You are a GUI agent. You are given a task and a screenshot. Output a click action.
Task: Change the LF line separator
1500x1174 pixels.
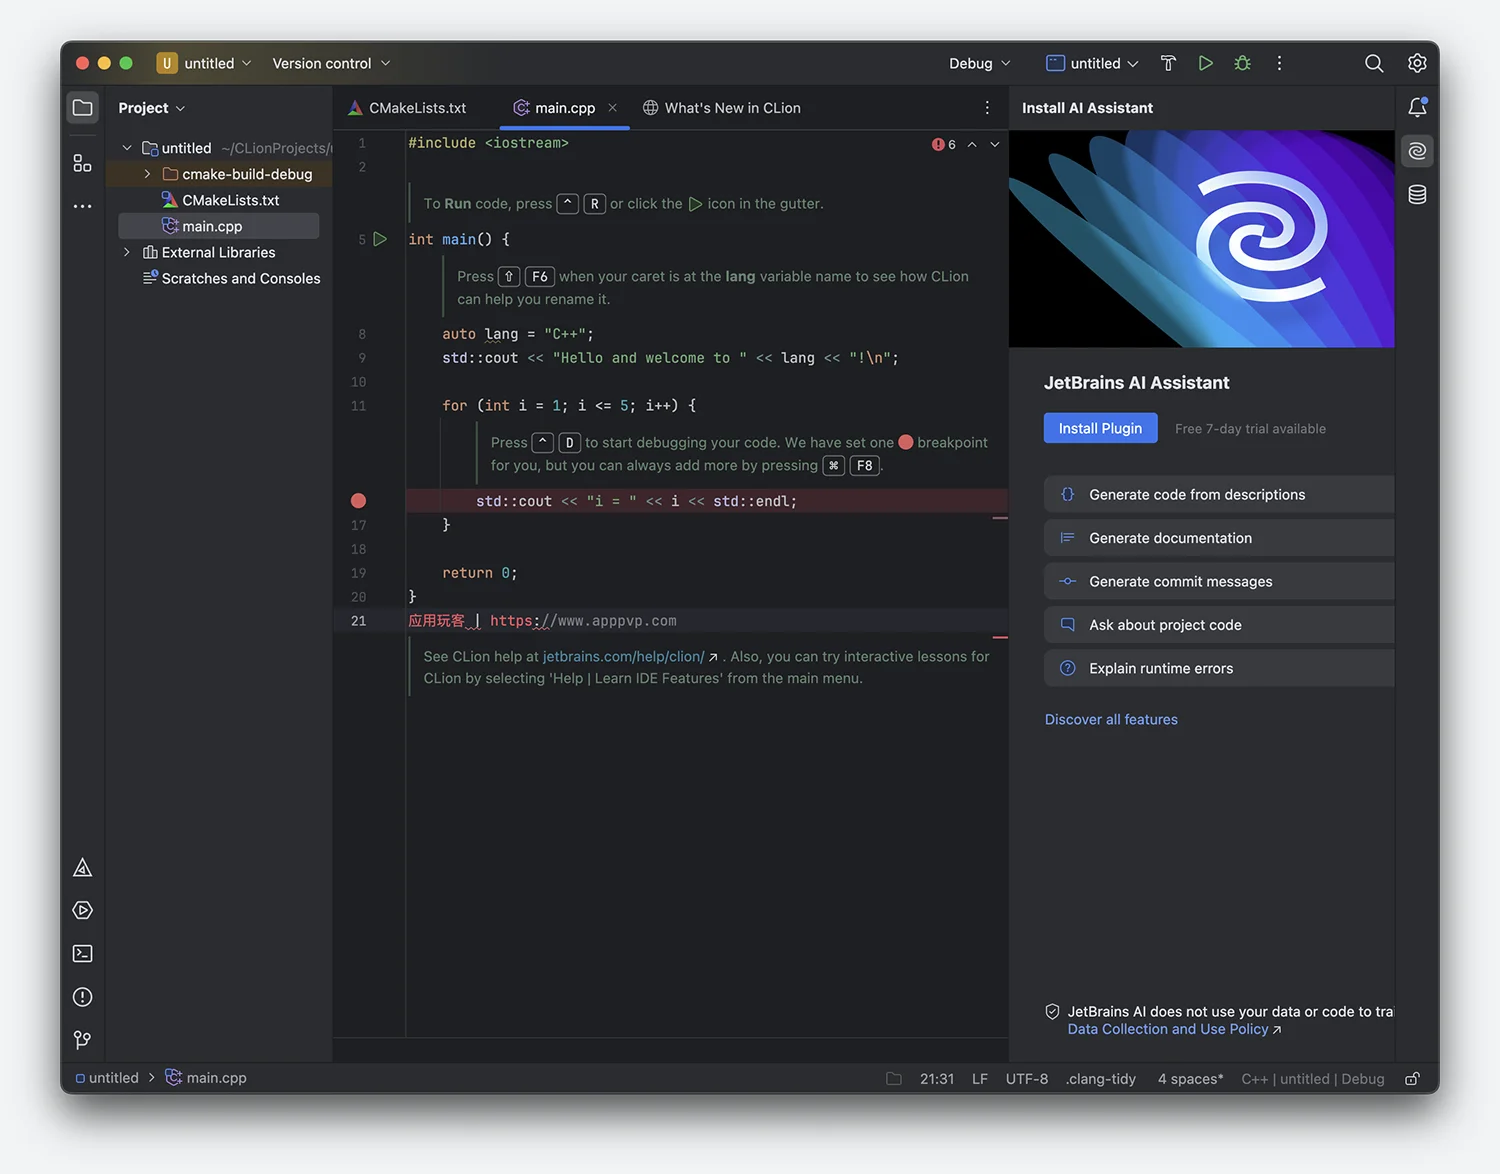[980, 1079]
